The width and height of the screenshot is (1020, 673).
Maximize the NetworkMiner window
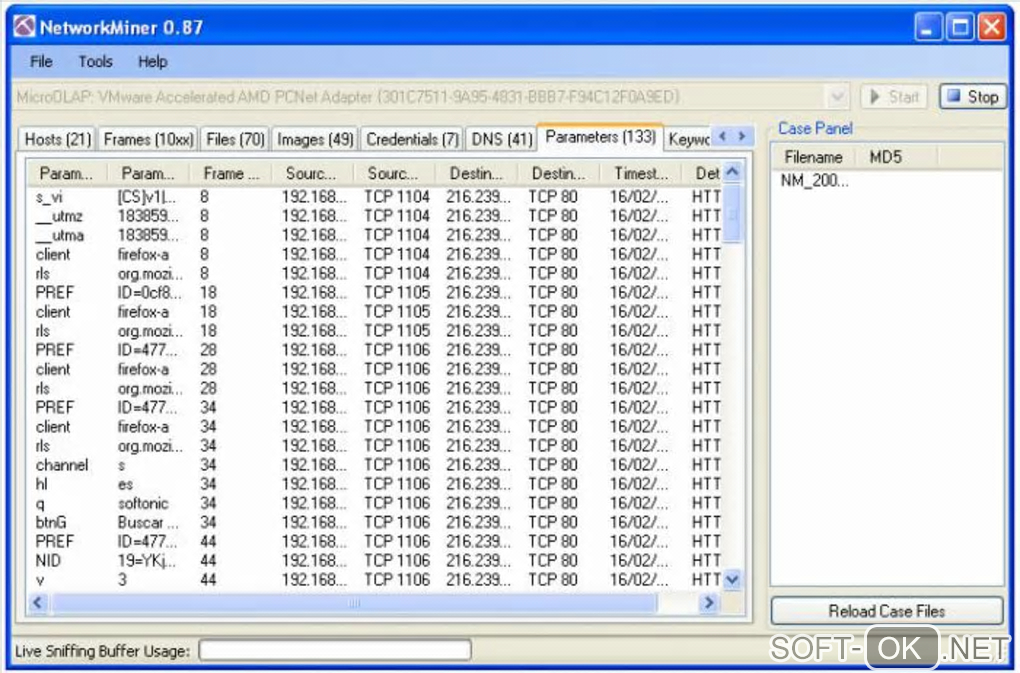pyautogui.click(x=960, y=27)
